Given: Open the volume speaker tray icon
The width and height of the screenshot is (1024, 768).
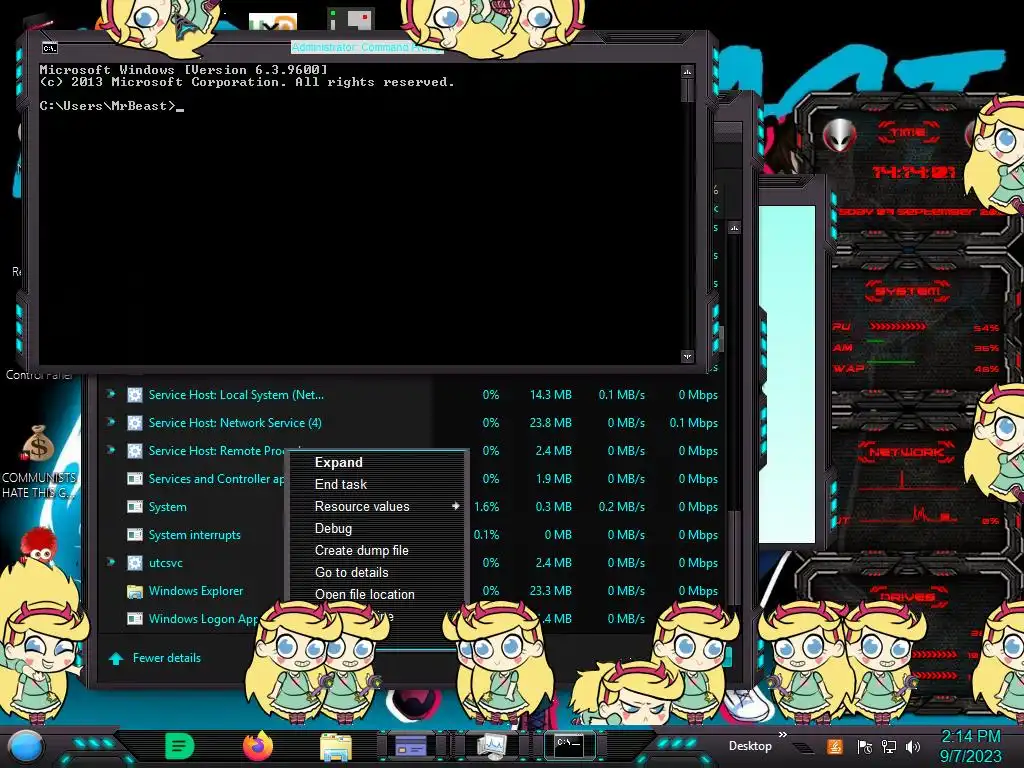Looking at the screenshot, I should 913,747.
